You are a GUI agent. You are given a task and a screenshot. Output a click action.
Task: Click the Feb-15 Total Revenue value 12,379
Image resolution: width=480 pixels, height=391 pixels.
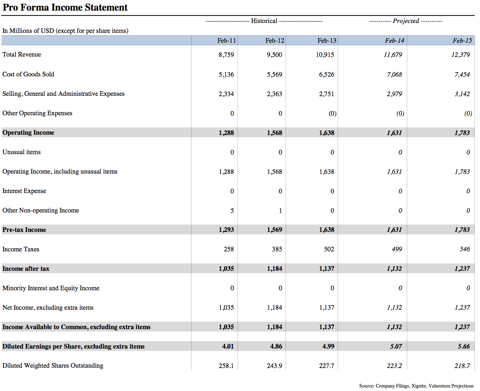(x=461, y=55)
